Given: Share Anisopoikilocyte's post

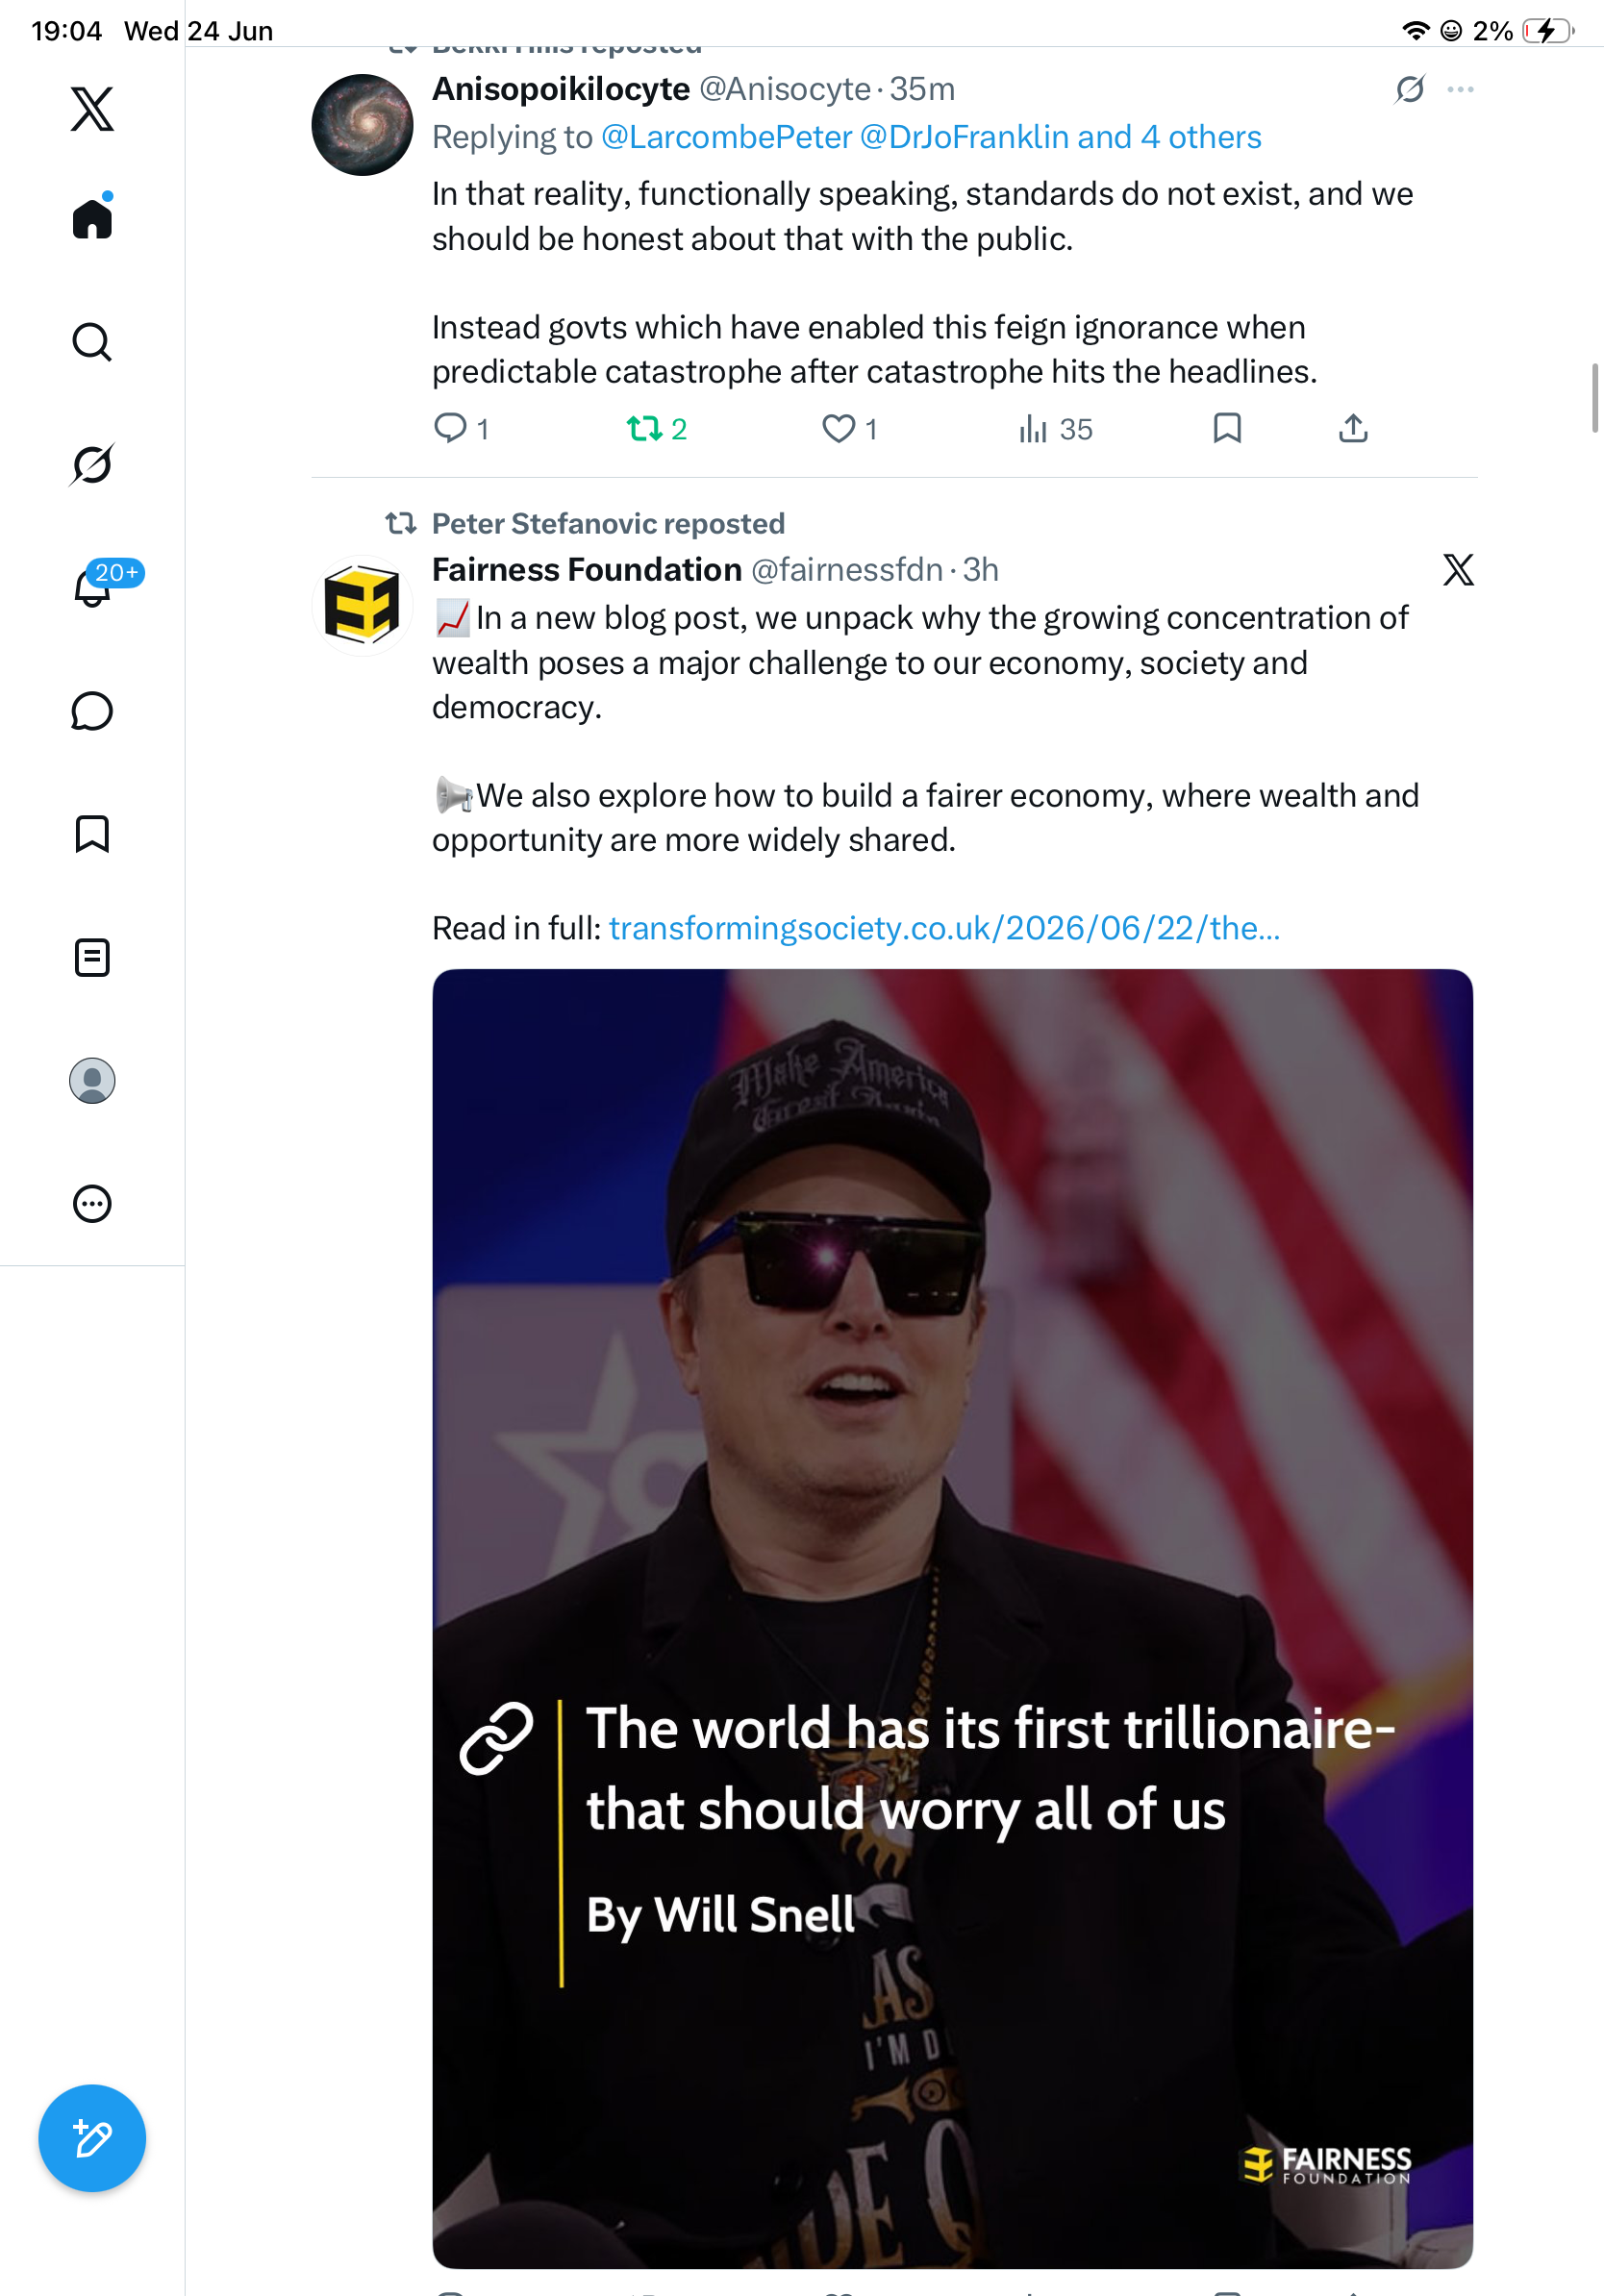Looking at the screenshot, I should coord(1353,428).
